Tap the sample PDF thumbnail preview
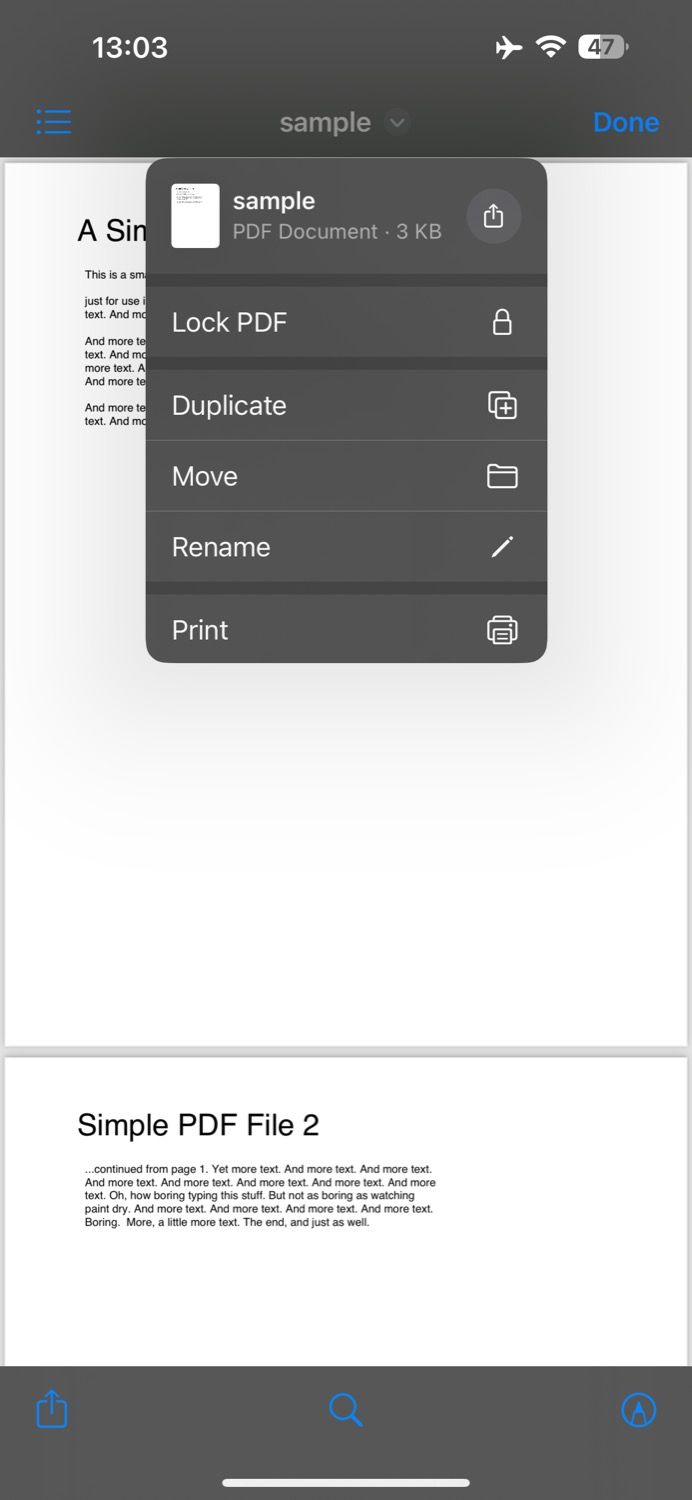The image size is (692, 1500). [195, 215]
